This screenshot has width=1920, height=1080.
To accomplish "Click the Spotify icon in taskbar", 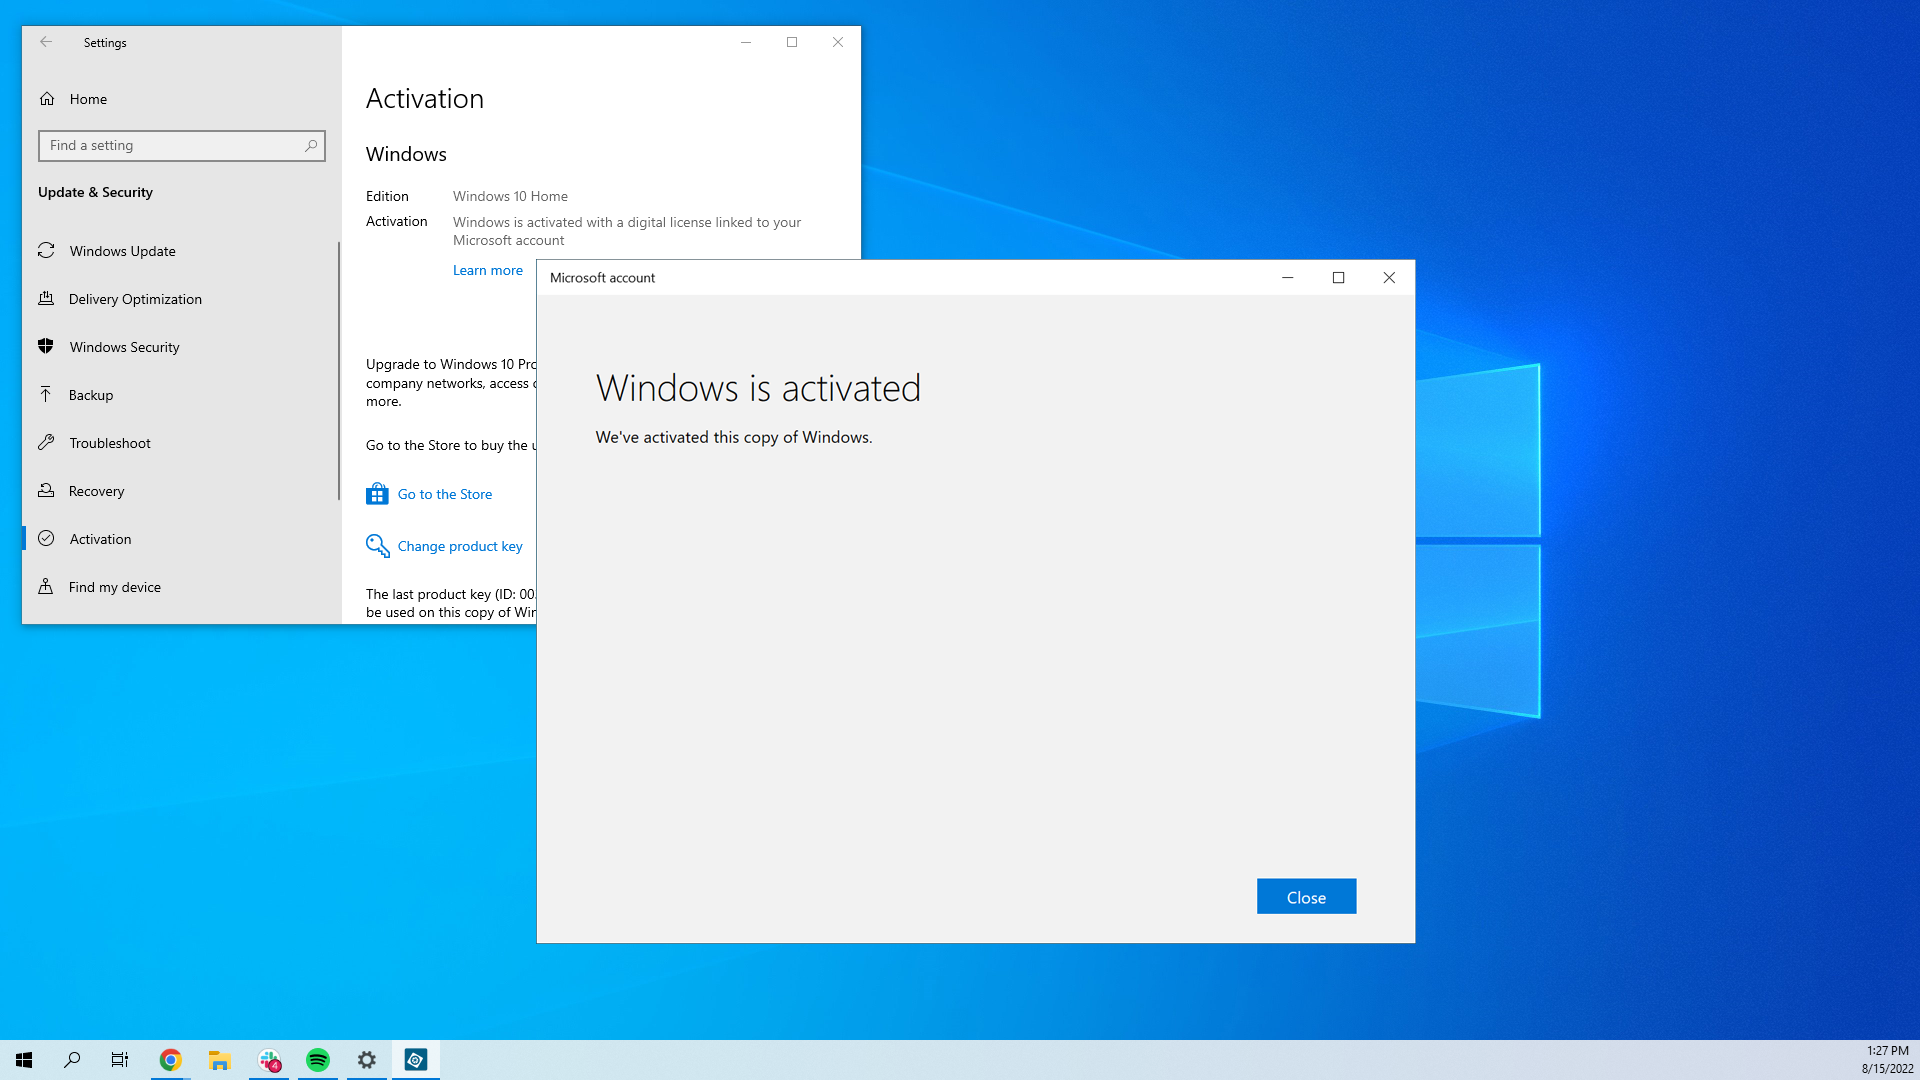I will point(318,1060).
